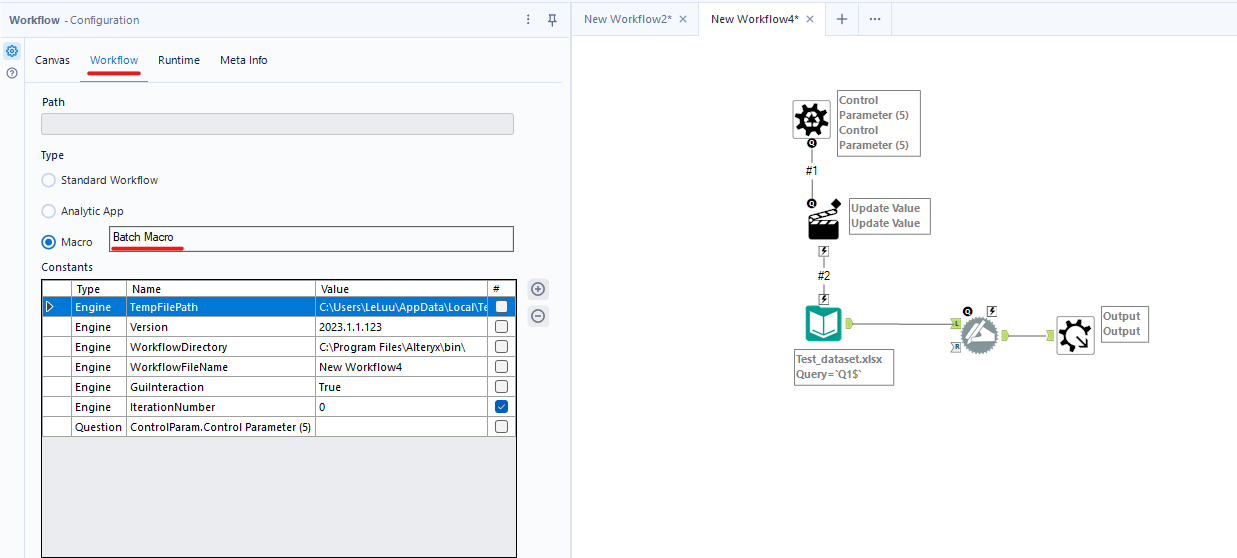Image resolution: width=1237 pixels, height=558 pixels.
Task: Click the Join tool L input anchor
Action: pyautogui.click(x=956, y=324)
